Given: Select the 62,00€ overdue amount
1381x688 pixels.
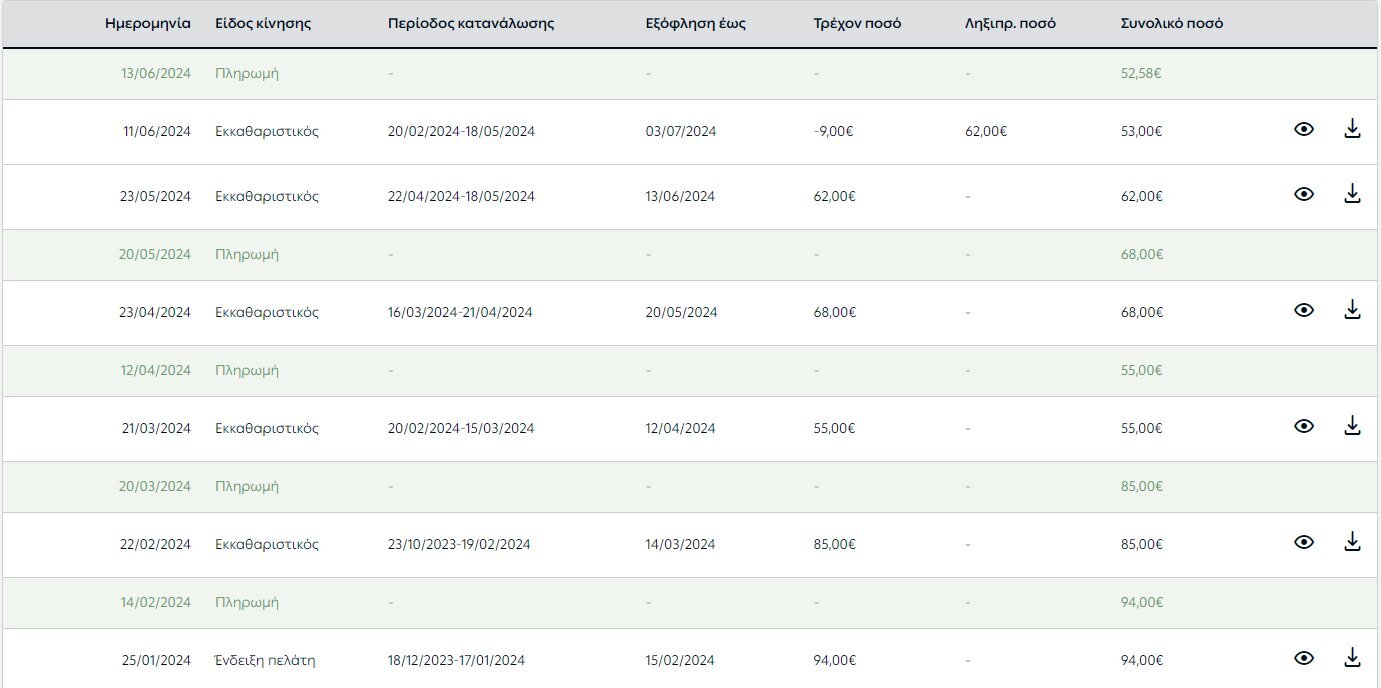Looking at the screenshot, I should point(986,131).
